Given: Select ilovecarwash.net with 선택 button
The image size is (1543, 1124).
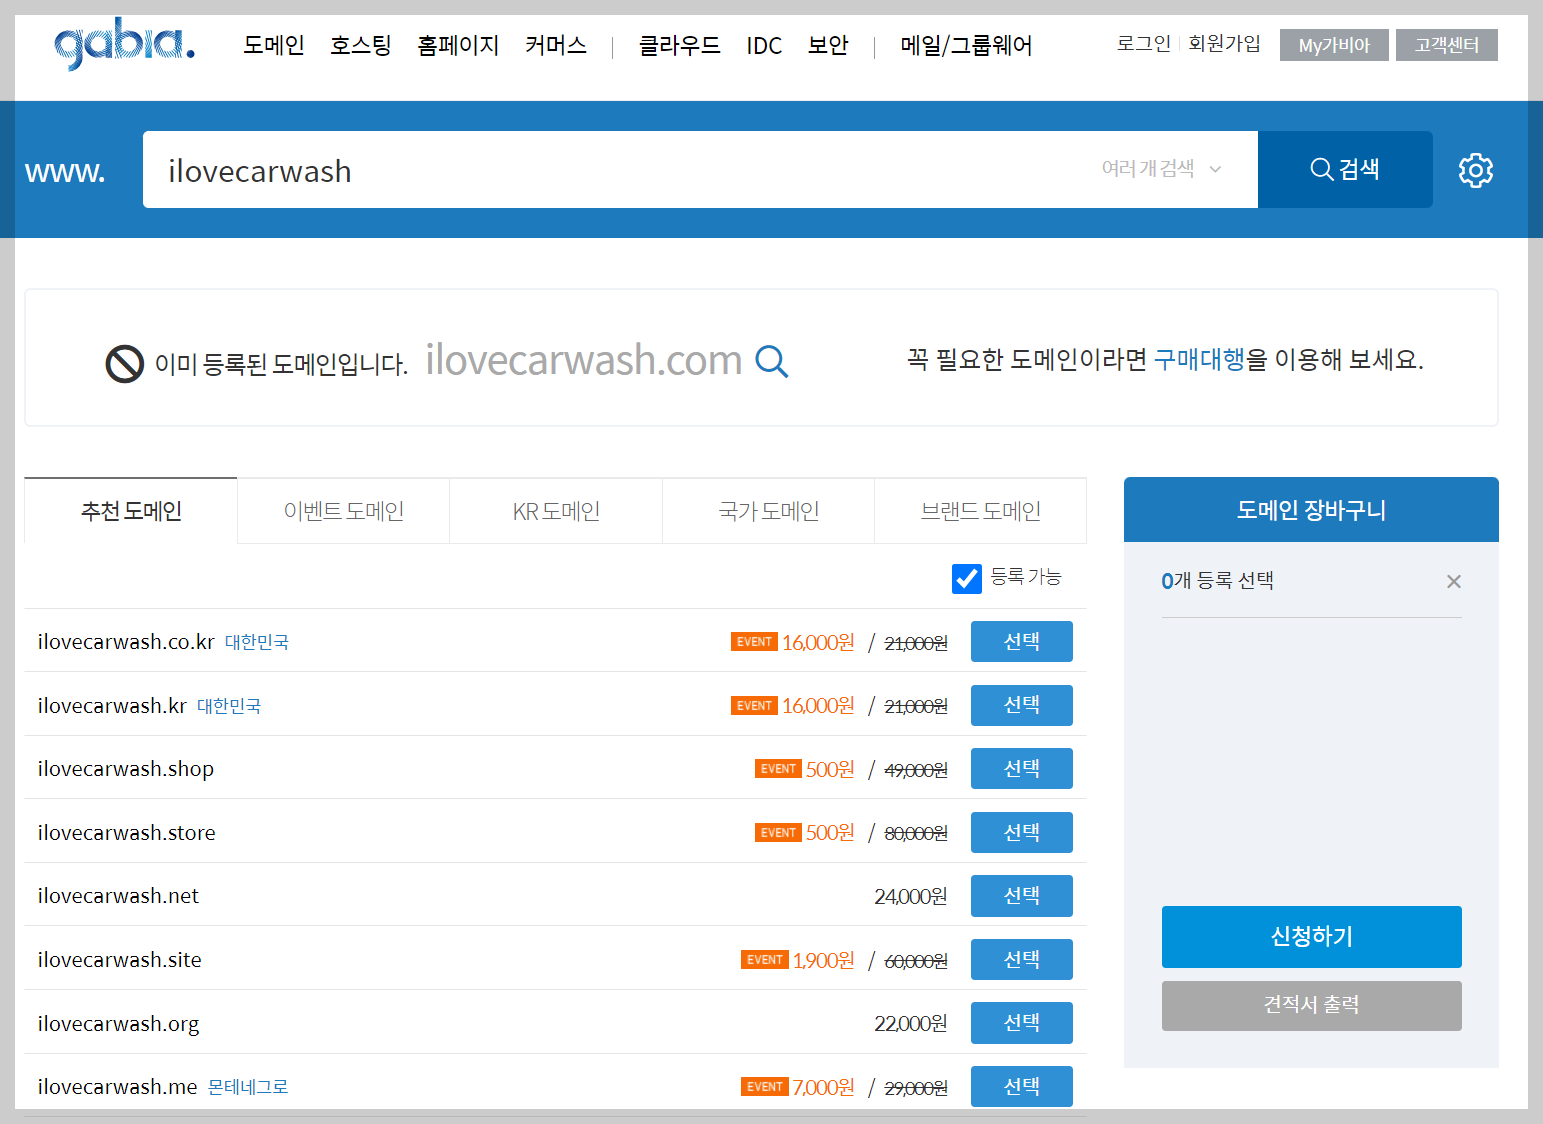Looking at the screenshot, I should pos(1021,895).
